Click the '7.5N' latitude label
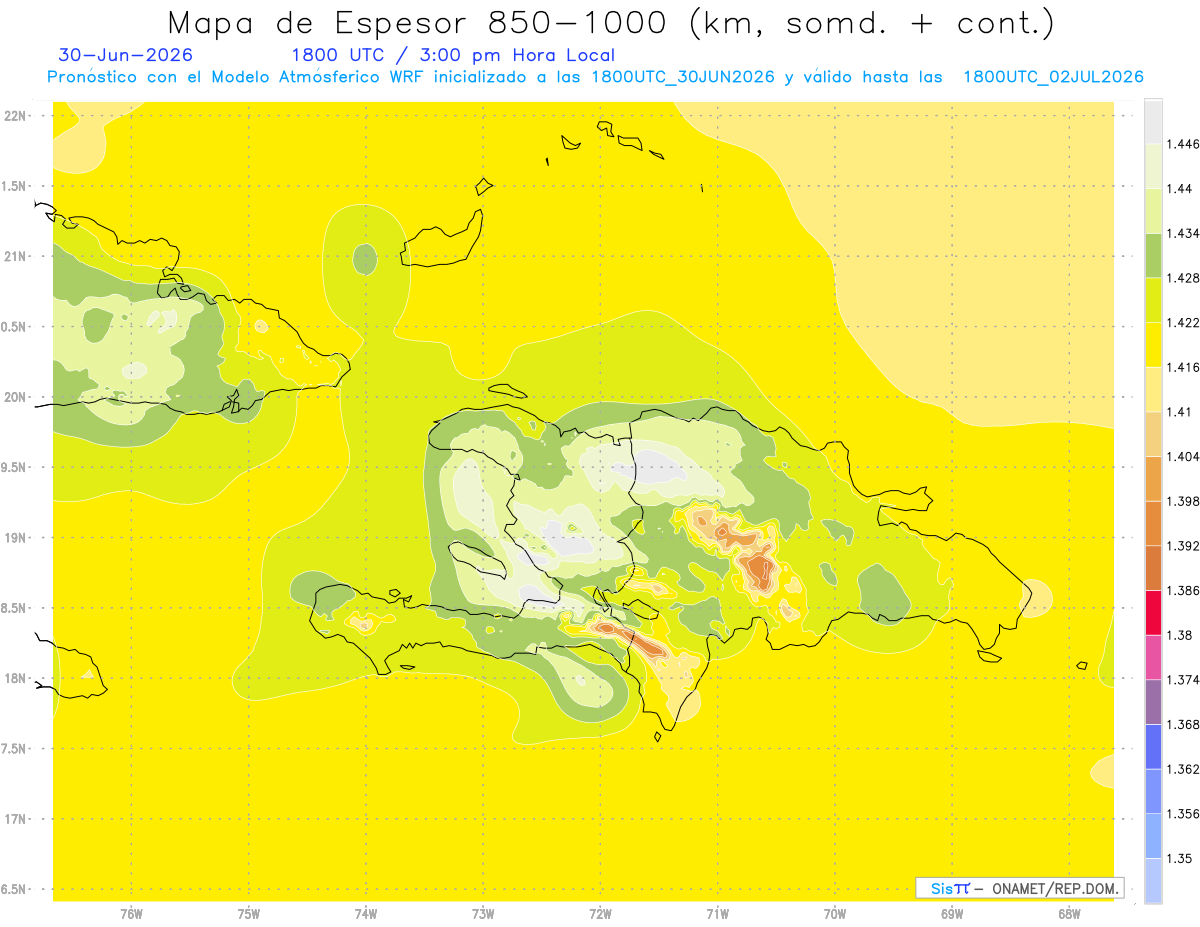The image size is (1200, 927). (15, 749)
